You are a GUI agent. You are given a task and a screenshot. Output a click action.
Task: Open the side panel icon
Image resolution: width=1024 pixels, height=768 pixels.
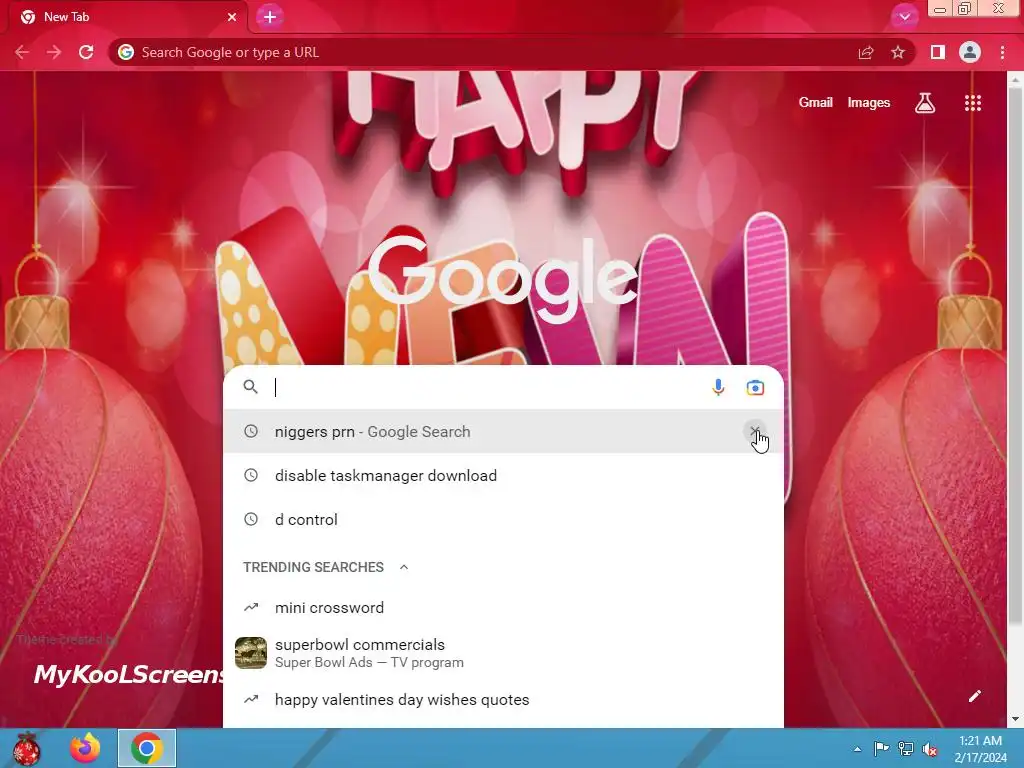click(x=938, y=52)
